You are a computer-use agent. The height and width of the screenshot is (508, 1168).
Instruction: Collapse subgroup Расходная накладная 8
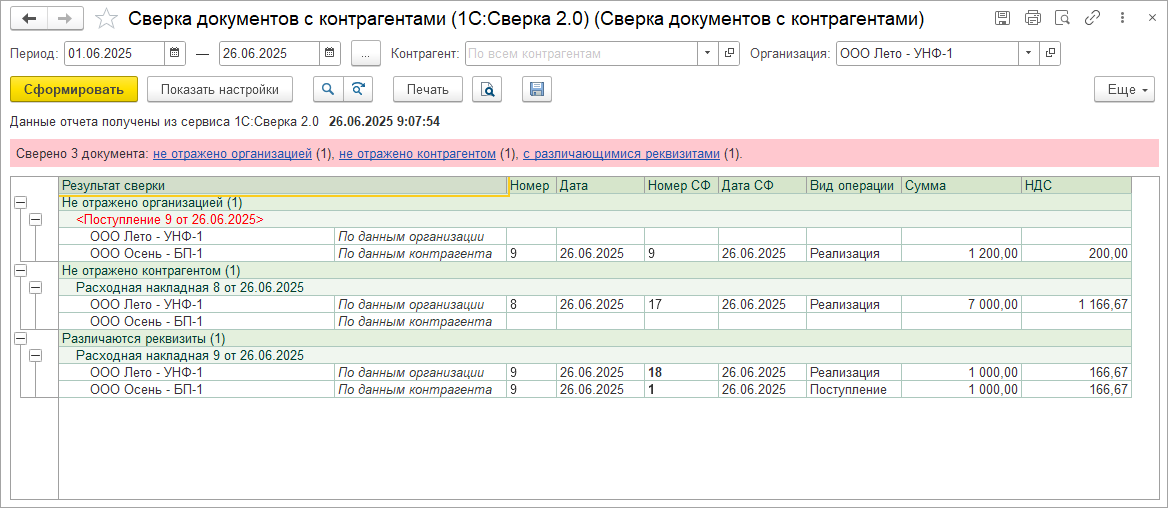click(x=35, y=288)
